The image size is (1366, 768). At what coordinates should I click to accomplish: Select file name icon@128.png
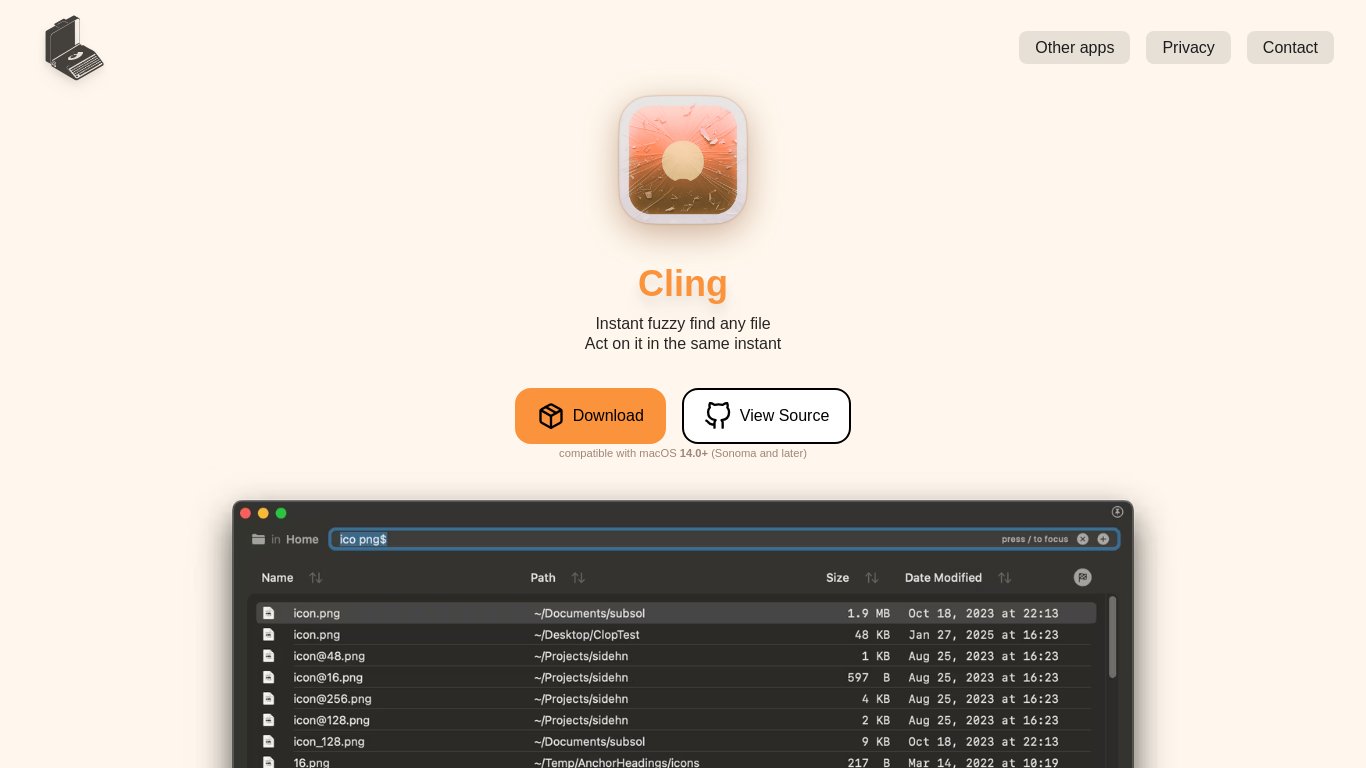pyautogui.click(x=331, y=720)
